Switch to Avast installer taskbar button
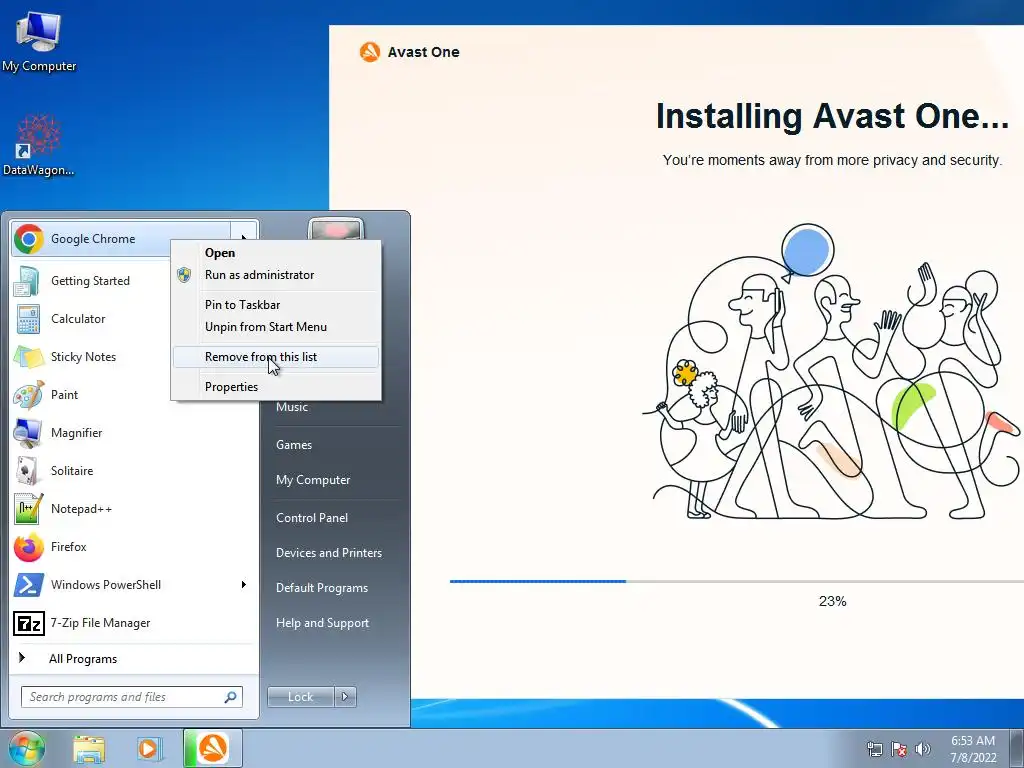Screen dimensions: 1024x768 [213, 748]
